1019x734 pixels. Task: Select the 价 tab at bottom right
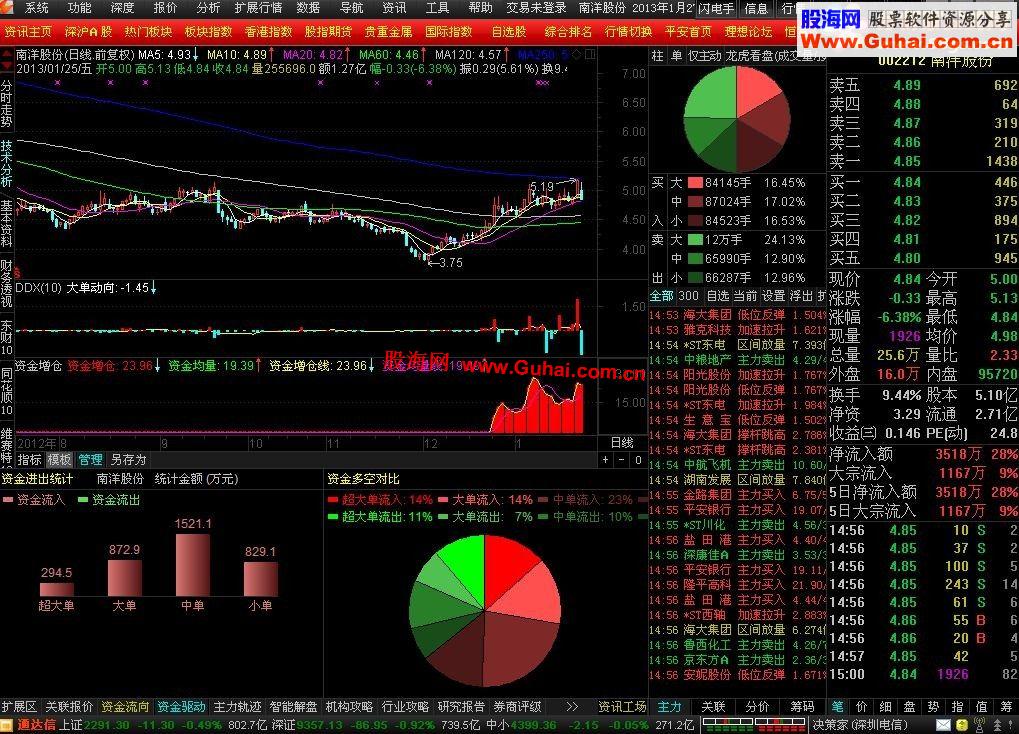[861, 706]
